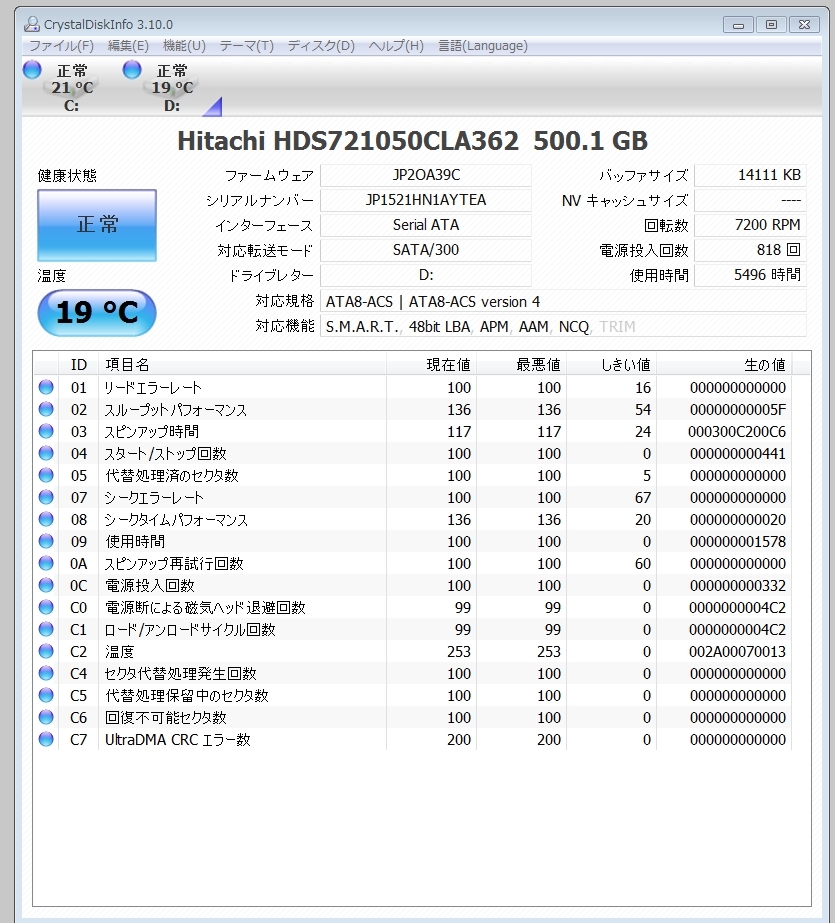Screen dimensions: 835x923
Task: Click the power on count field 818 回
Action: point(750,250)
